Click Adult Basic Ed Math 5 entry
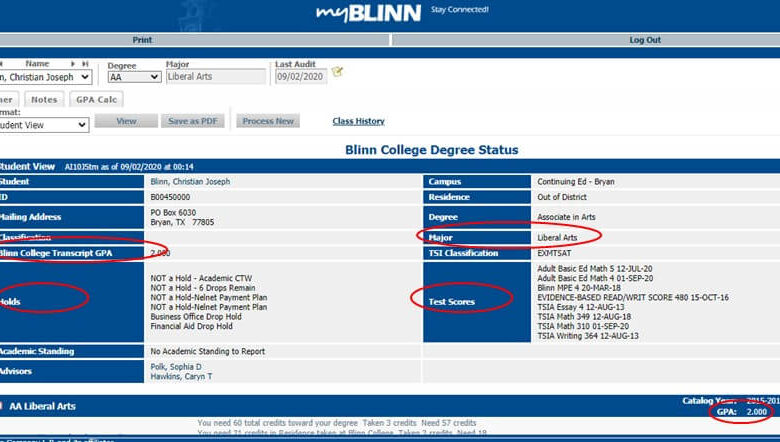This screenshot has height=442, width=780. pyautogui.click(x=595, y=268)
